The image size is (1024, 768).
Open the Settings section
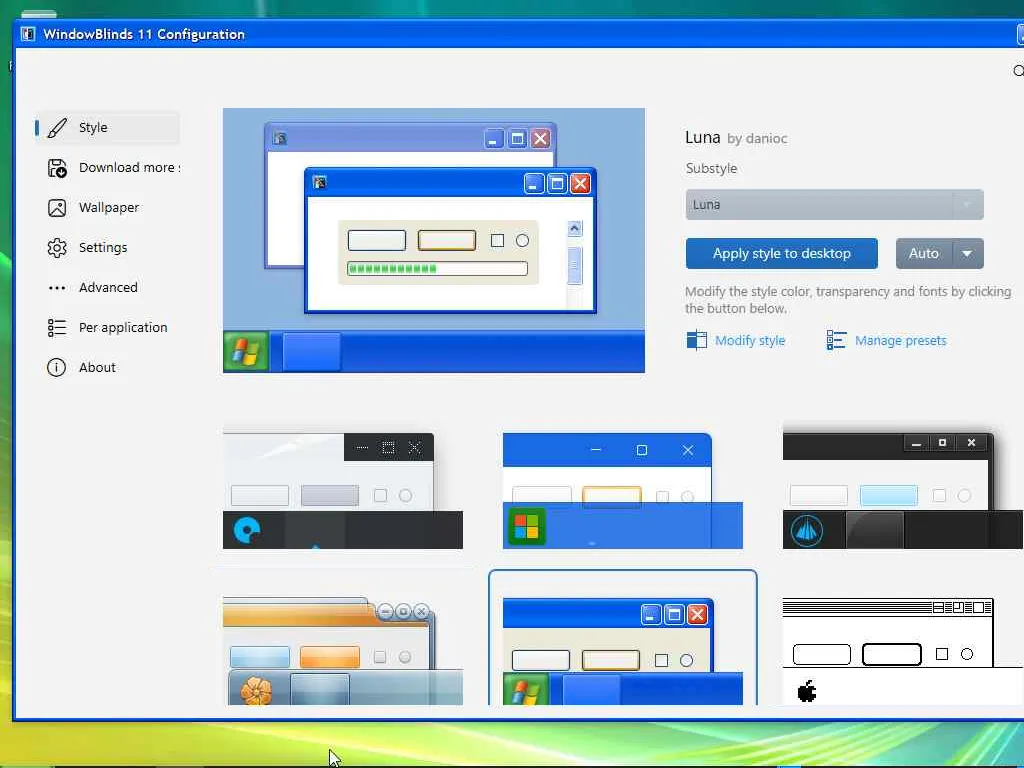108,248
